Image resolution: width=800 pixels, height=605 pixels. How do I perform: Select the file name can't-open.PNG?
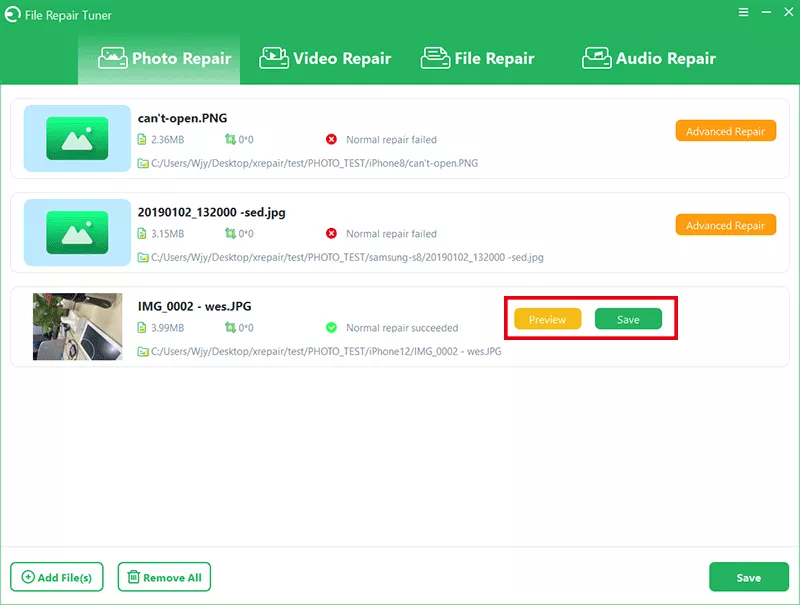click(182, 118)
